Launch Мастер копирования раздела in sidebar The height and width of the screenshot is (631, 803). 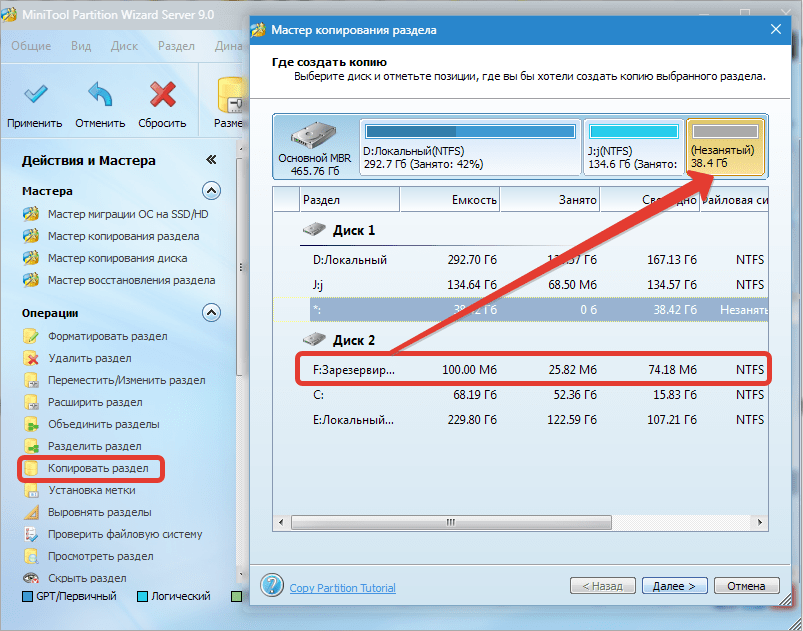[x=123, y=236]
